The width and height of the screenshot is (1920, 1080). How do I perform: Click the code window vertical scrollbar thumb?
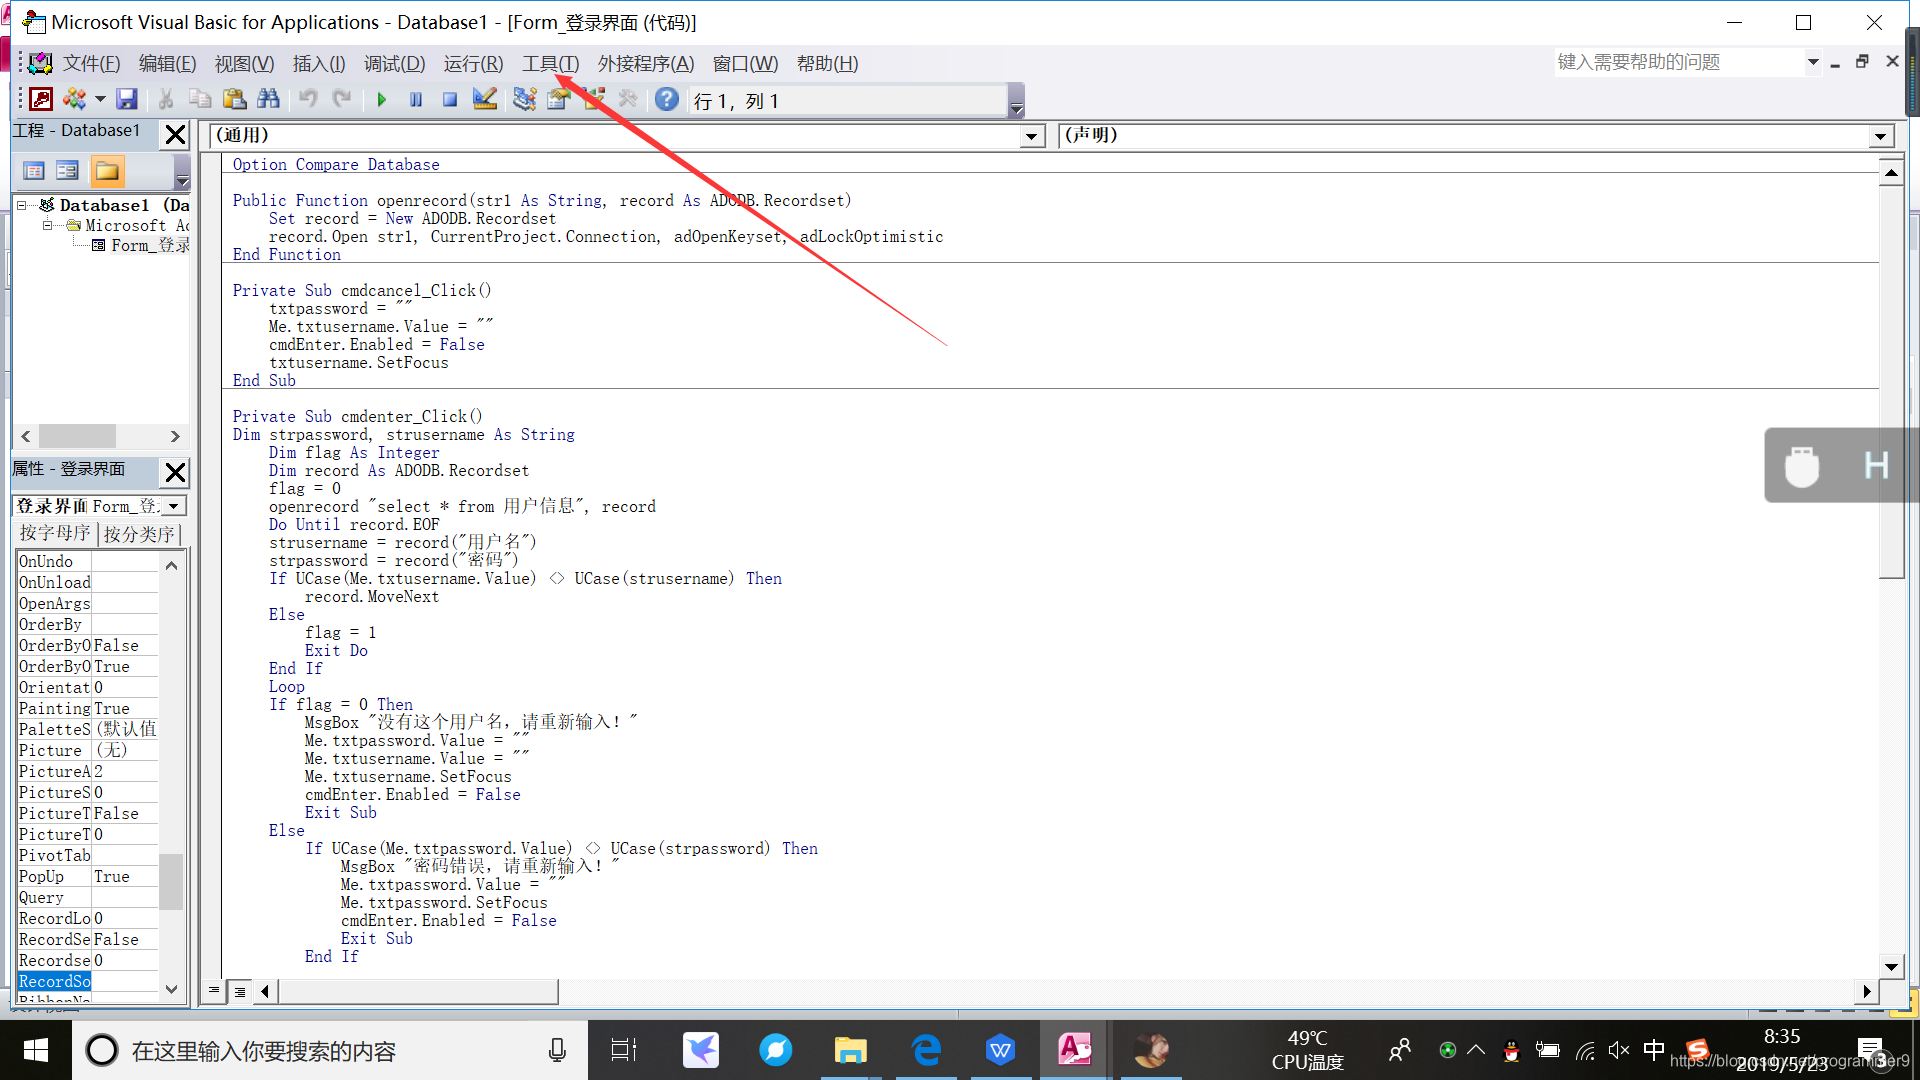point(1891,381)
